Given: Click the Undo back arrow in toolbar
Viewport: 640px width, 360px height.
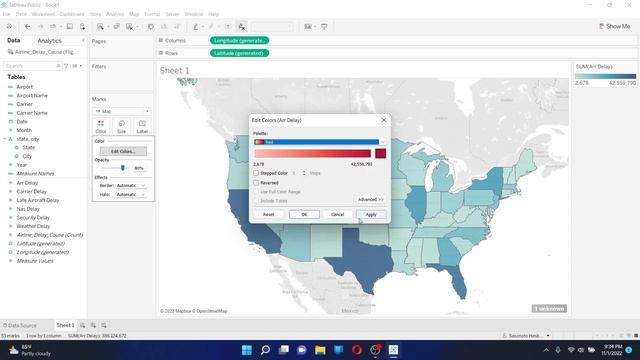Looking at the screenshot, I should pyautogui.click(x=27, y=27).
